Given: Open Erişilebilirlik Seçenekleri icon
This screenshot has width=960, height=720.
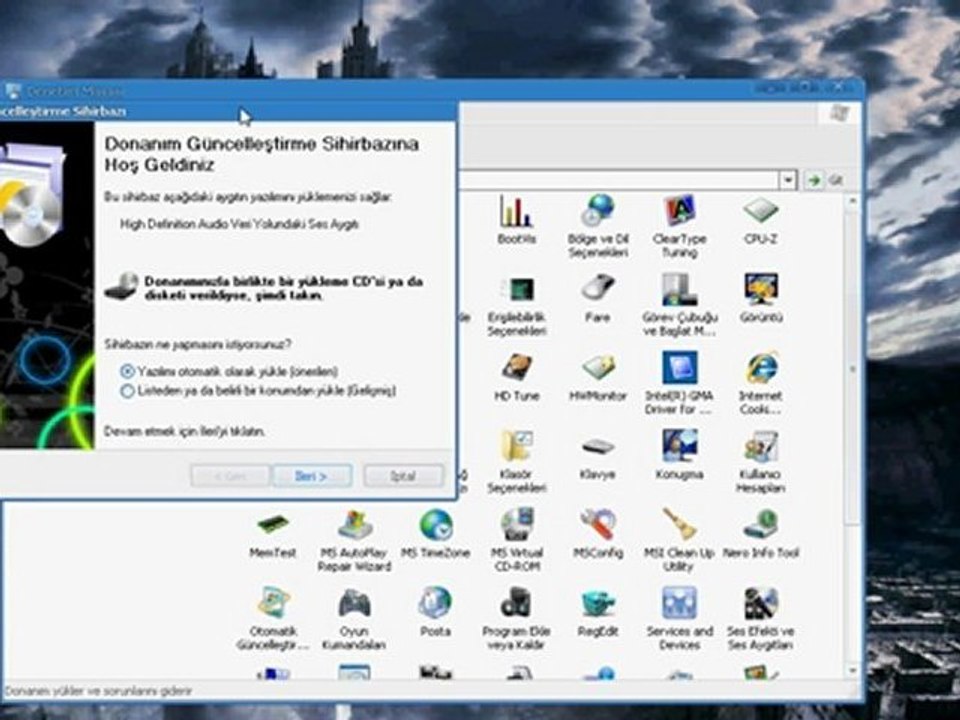Looking at the screenshot, I should [x=516, y=290].
